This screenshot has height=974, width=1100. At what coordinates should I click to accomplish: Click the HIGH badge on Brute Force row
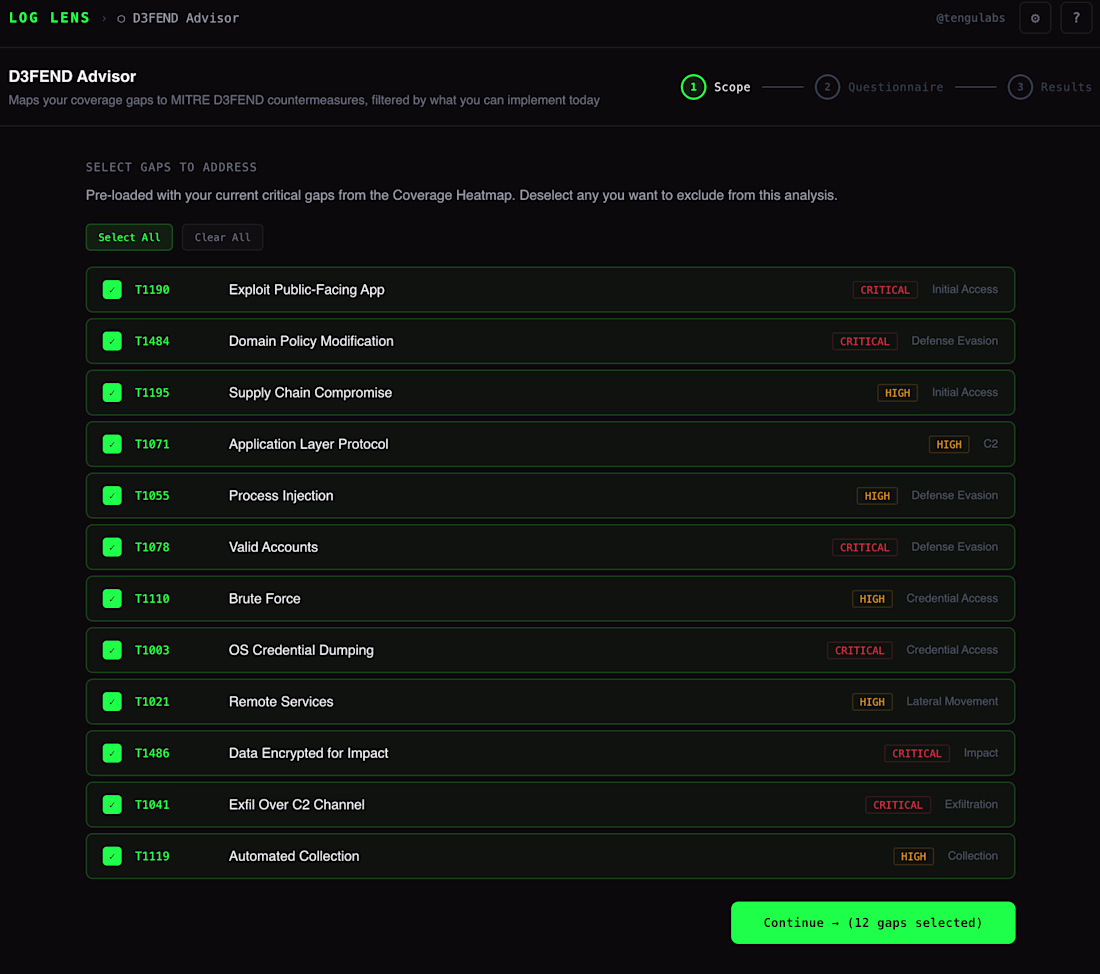(872, 599)
